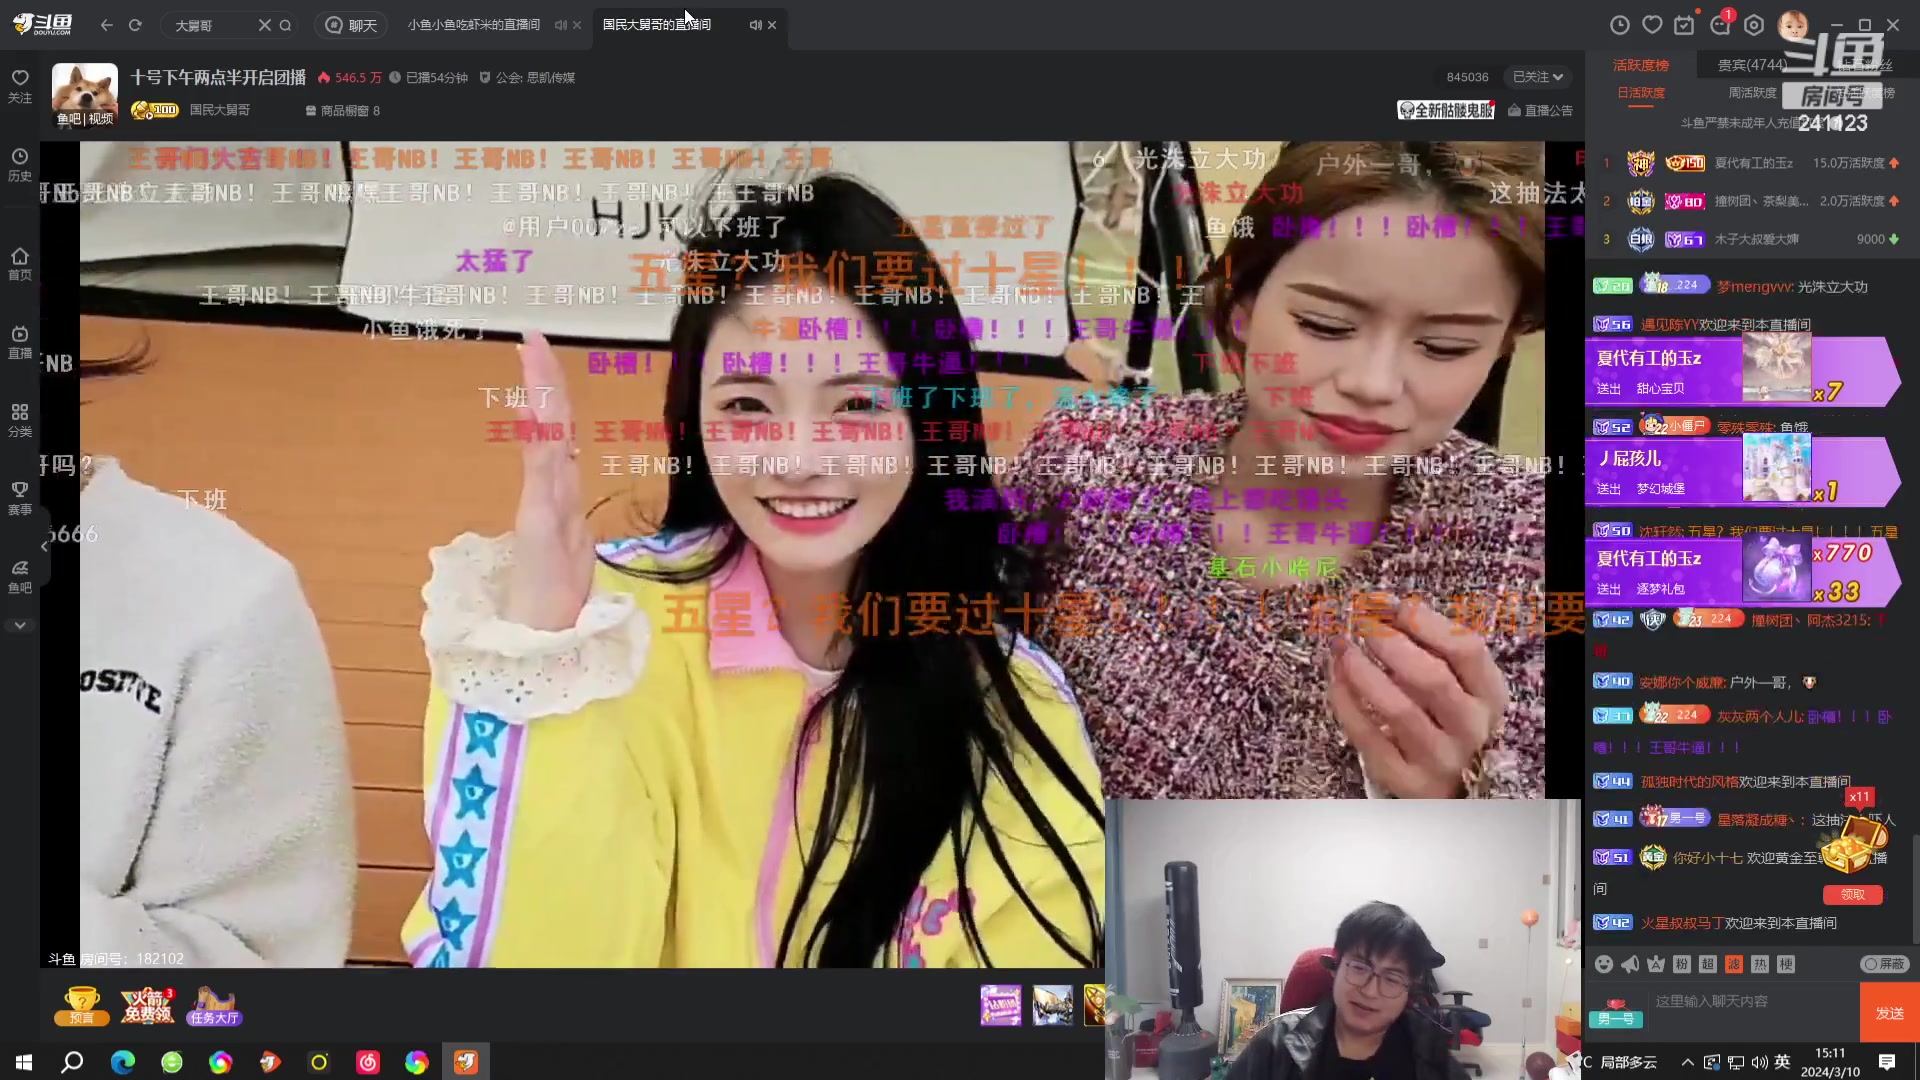
Task: Open settings hexagon icon
Action: (1754, 25)
